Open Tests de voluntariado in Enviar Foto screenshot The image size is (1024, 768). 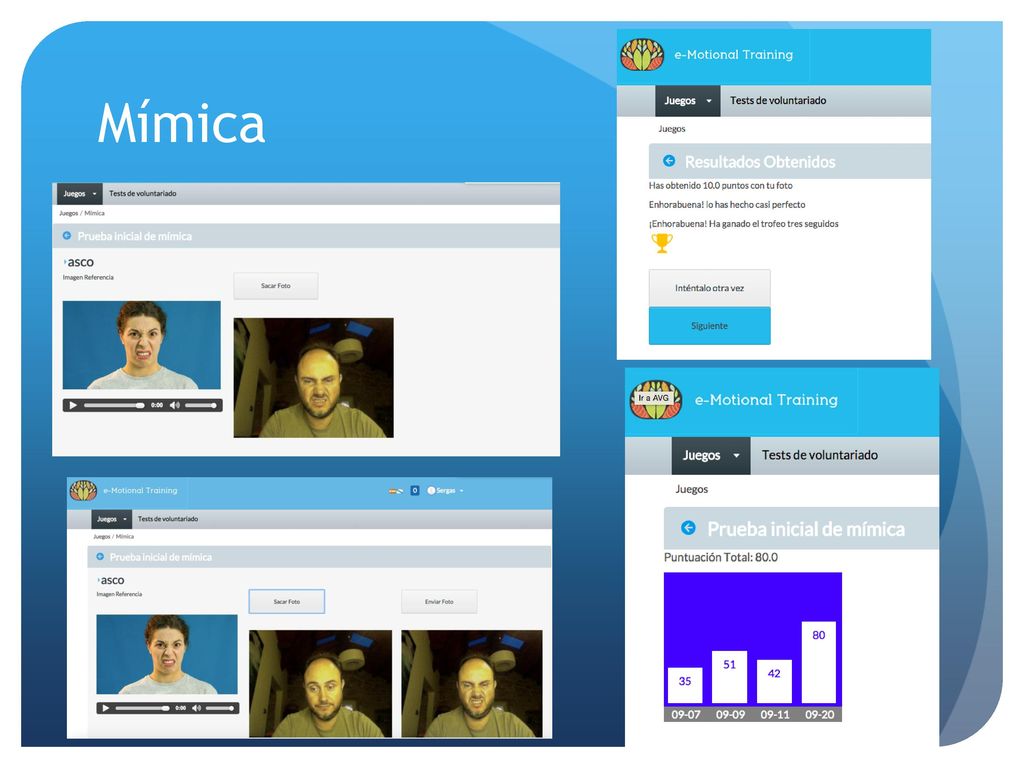click(168, 519)
